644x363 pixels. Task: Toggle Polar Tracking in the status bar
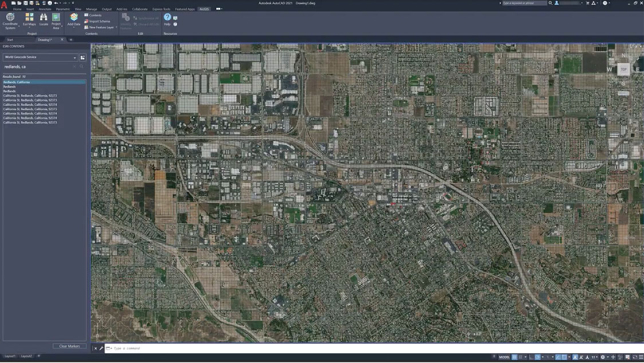[x=538, y=357]
